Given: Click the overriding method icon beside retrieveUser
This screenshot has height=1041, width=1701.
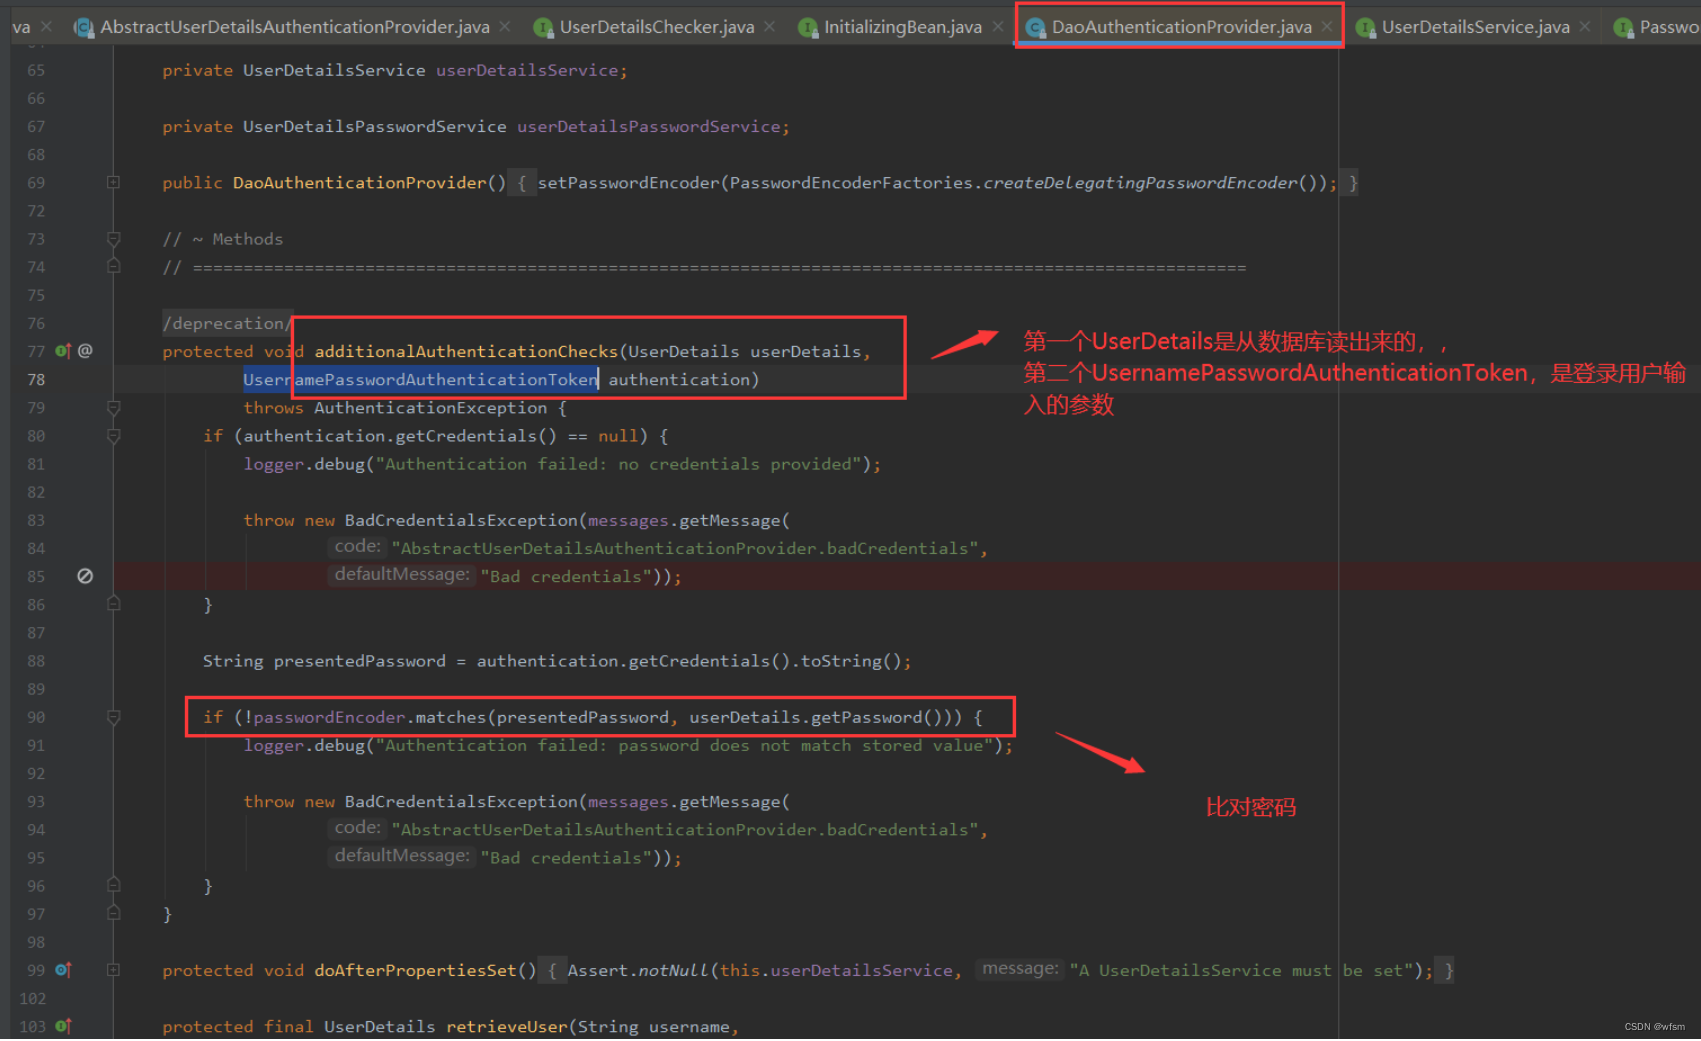Looking at the screenshot, I should 63,1026.
